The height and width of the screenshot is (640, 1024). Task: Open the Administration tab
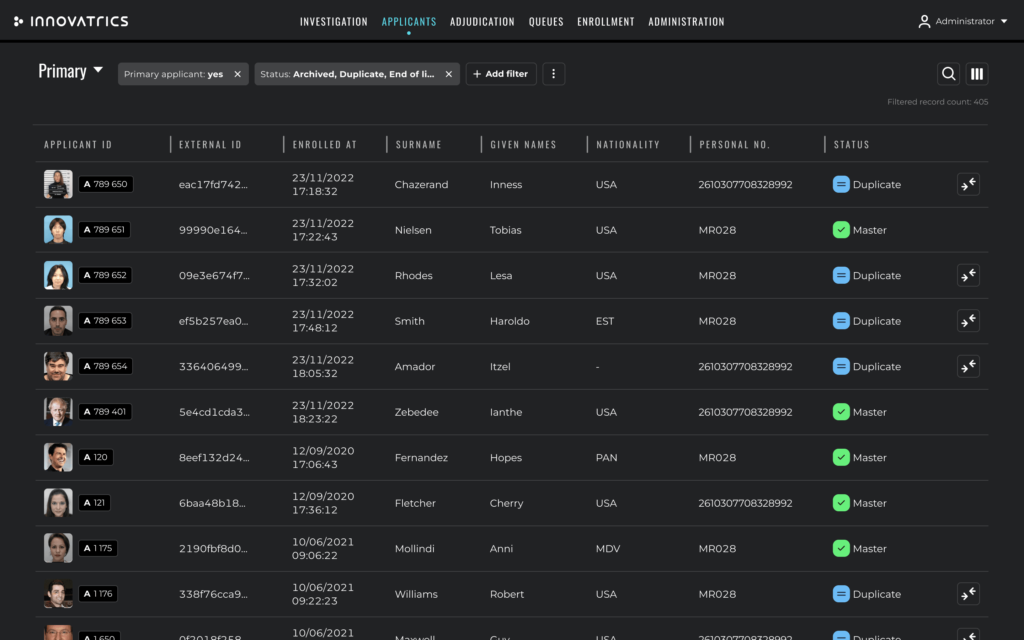[x=686, y=22]
